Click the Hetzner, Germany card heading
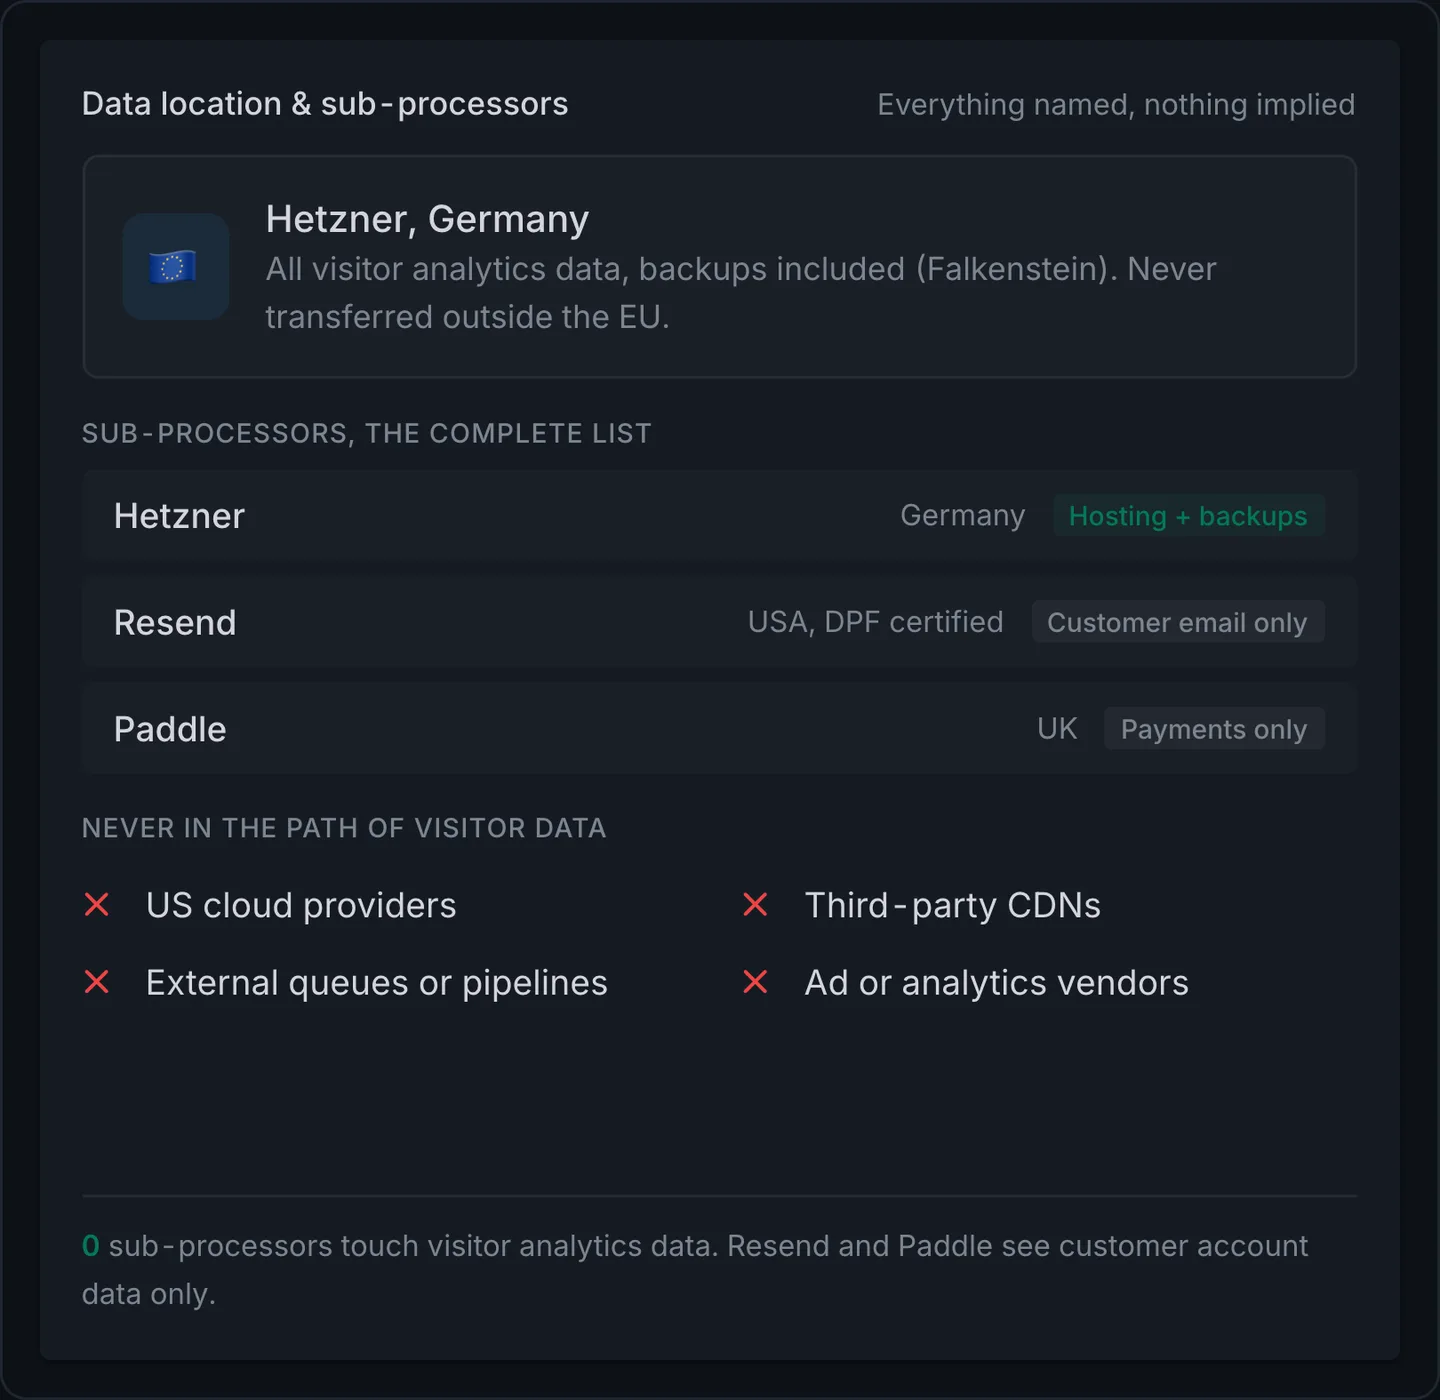The image size is (1440, 1400). tap(427, 219)
